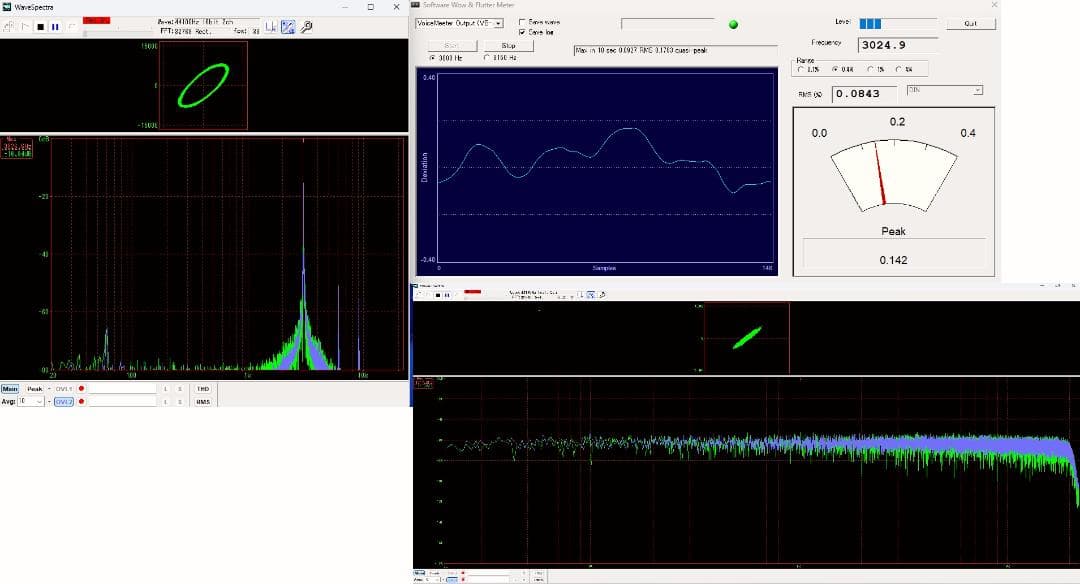Image resolution: width=1080 pixels, height=584 pixels.
Task: Click the red record dot beside OVL2
Action: [81, 402]
